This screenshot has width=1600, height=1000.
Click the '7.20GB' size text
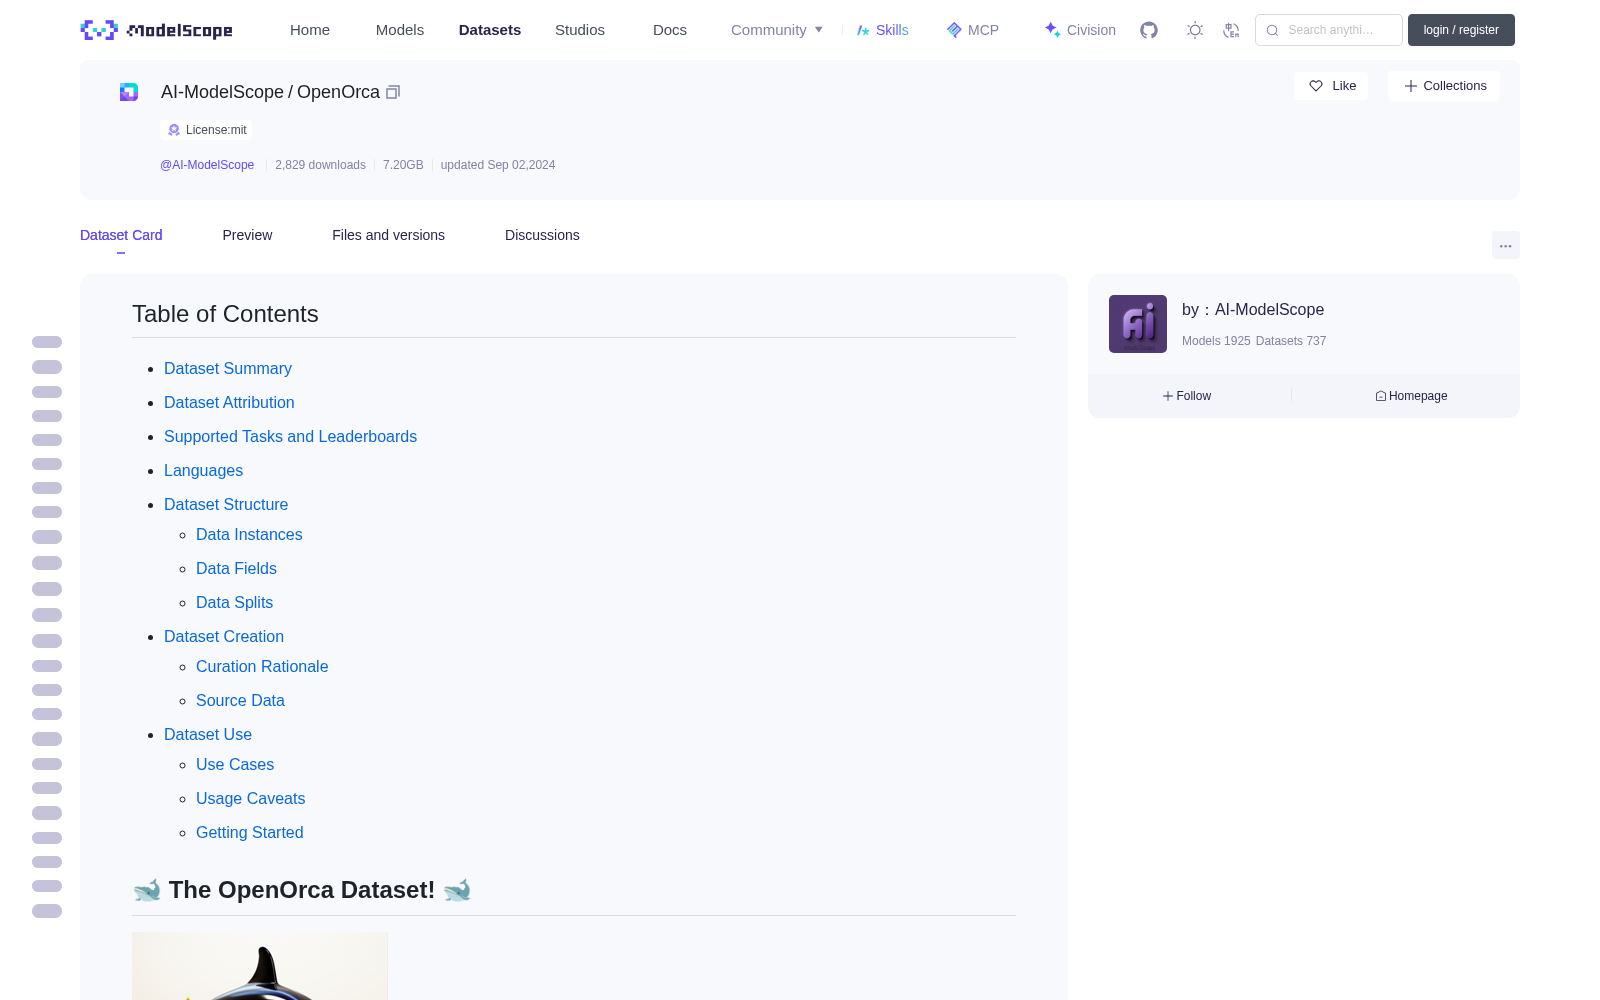point(403,165)
